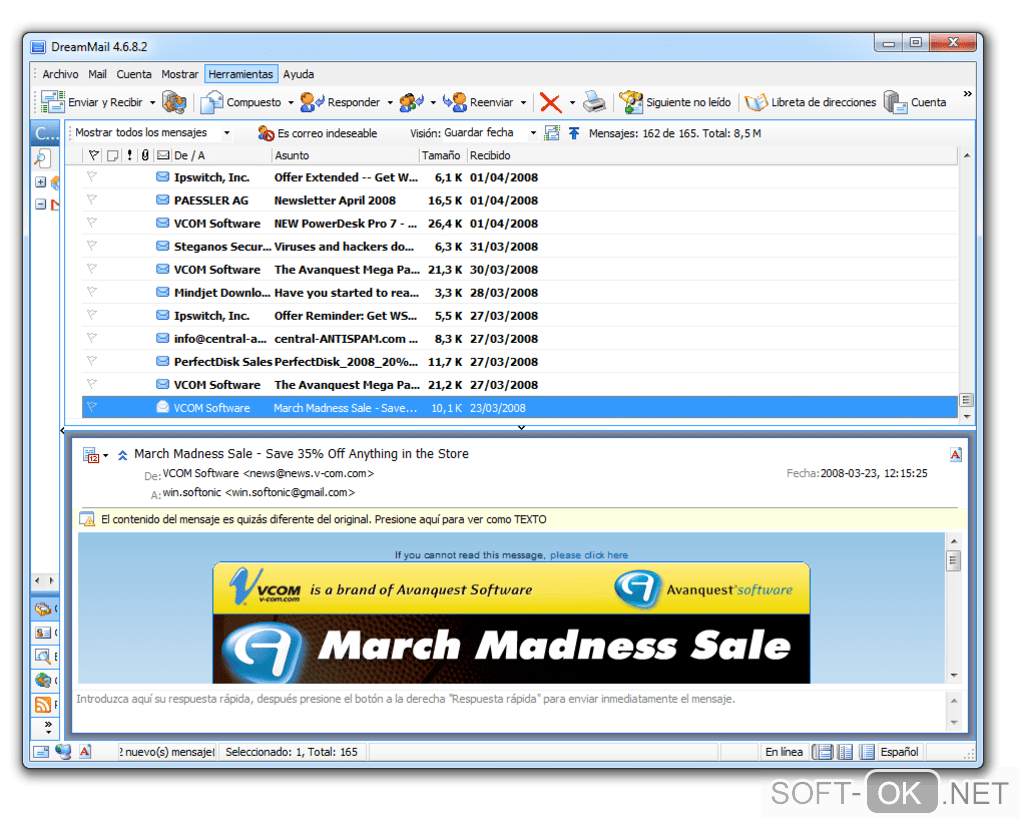
Task: Click the red A encoding icon in message header
Action: point(956,454)
